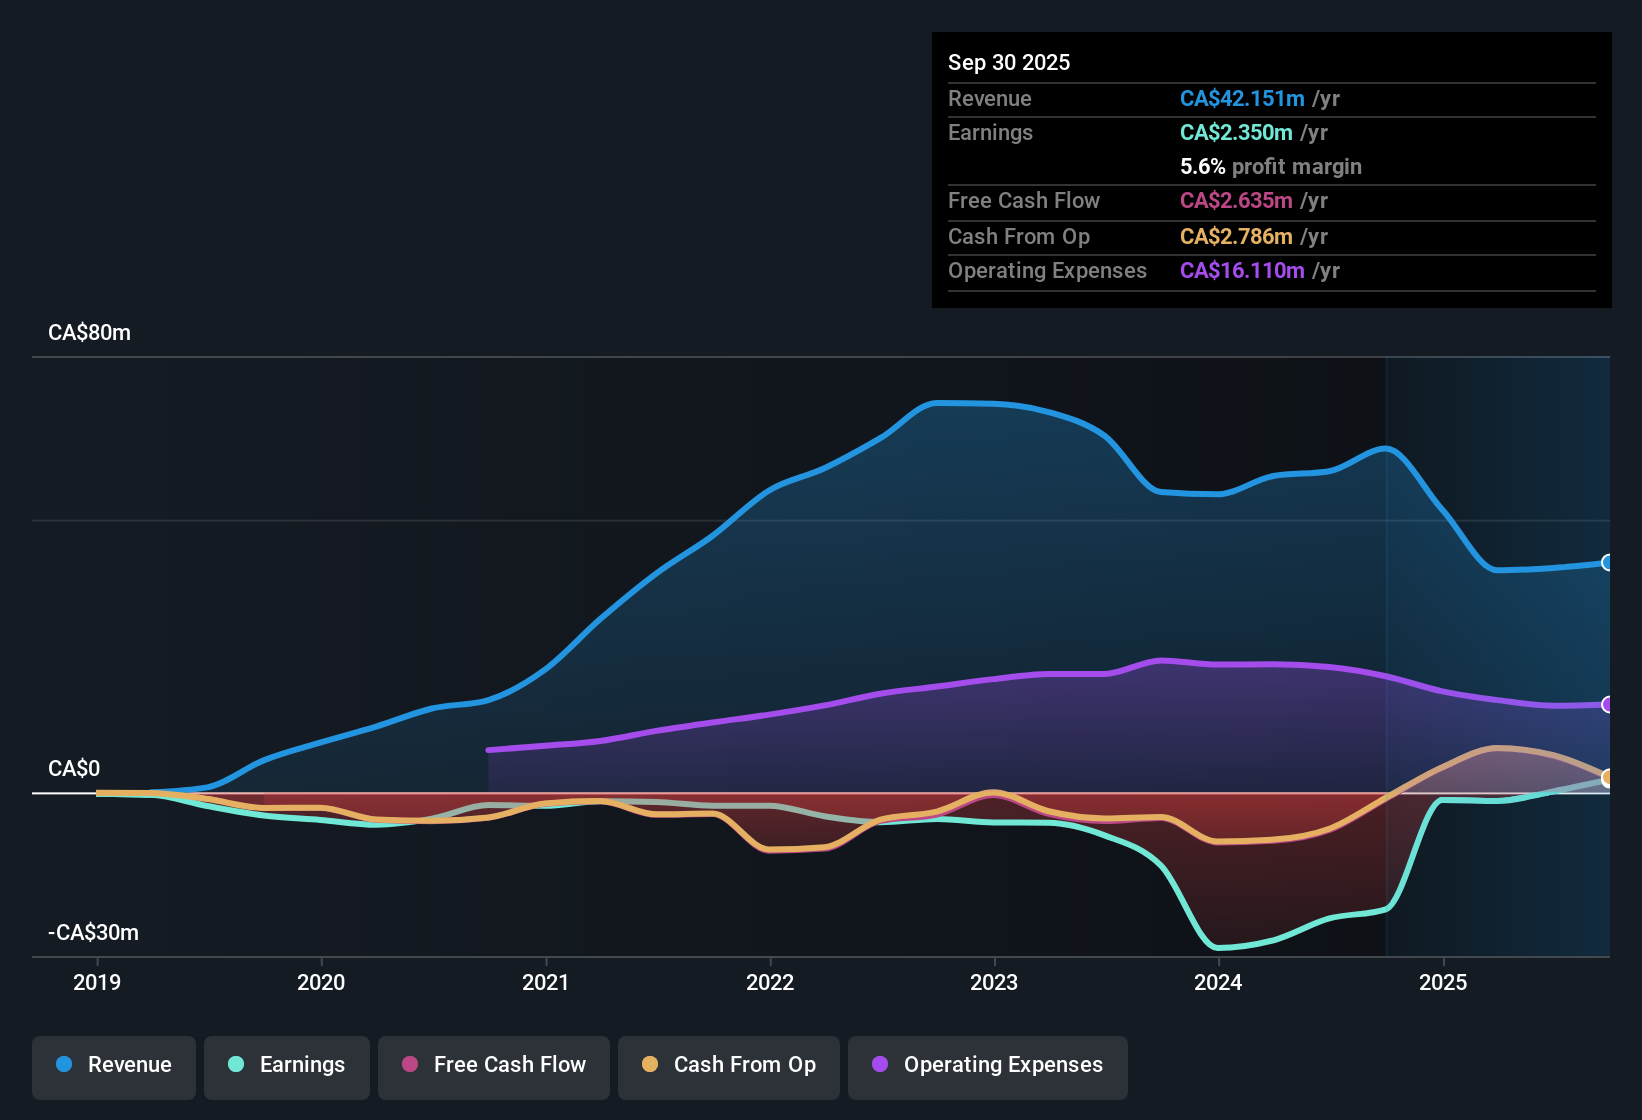Image resolution: width=1642 pixels, height=1120 pixels.
Task: Click the 5.6% profit margin text
Action: pos(1270,166)
